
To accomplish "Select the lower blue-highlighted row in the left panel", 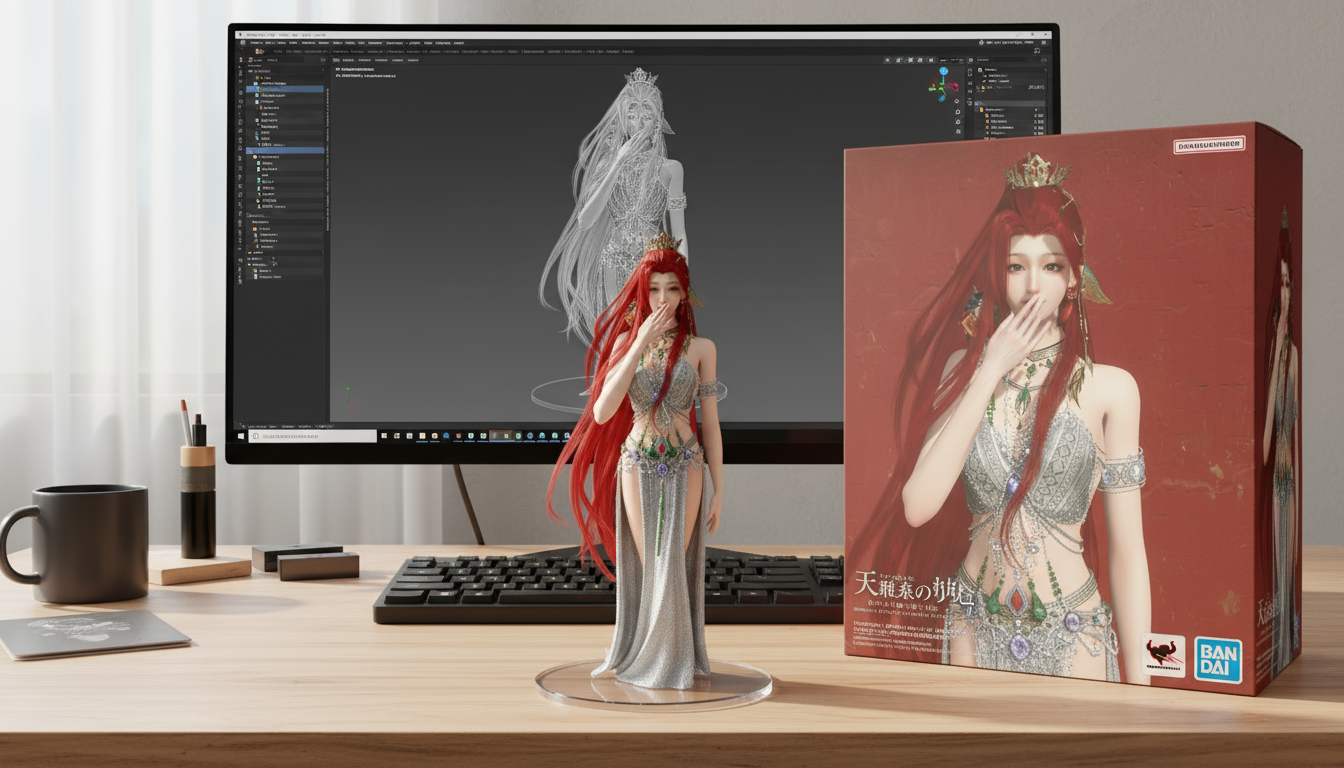I will tap(285, 150).
